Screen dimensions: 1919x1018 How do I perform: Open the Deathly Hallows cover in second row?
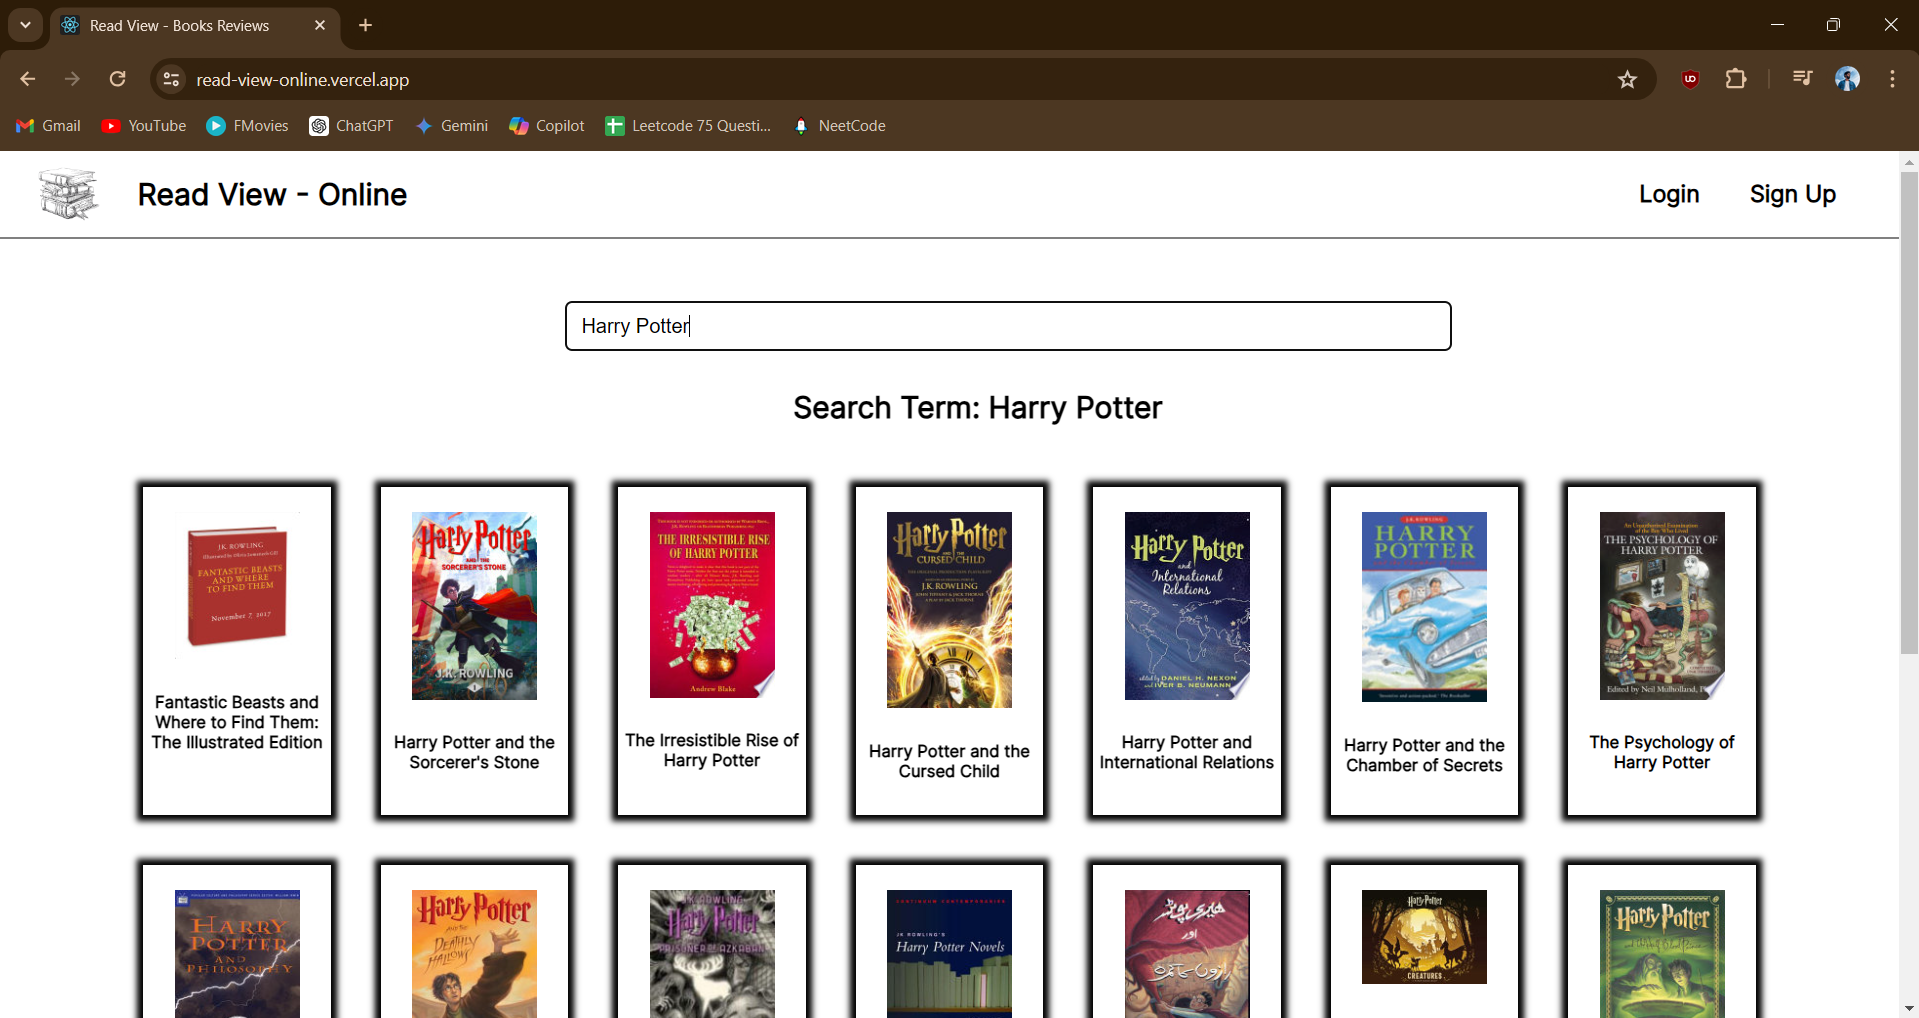pos(474,954)
